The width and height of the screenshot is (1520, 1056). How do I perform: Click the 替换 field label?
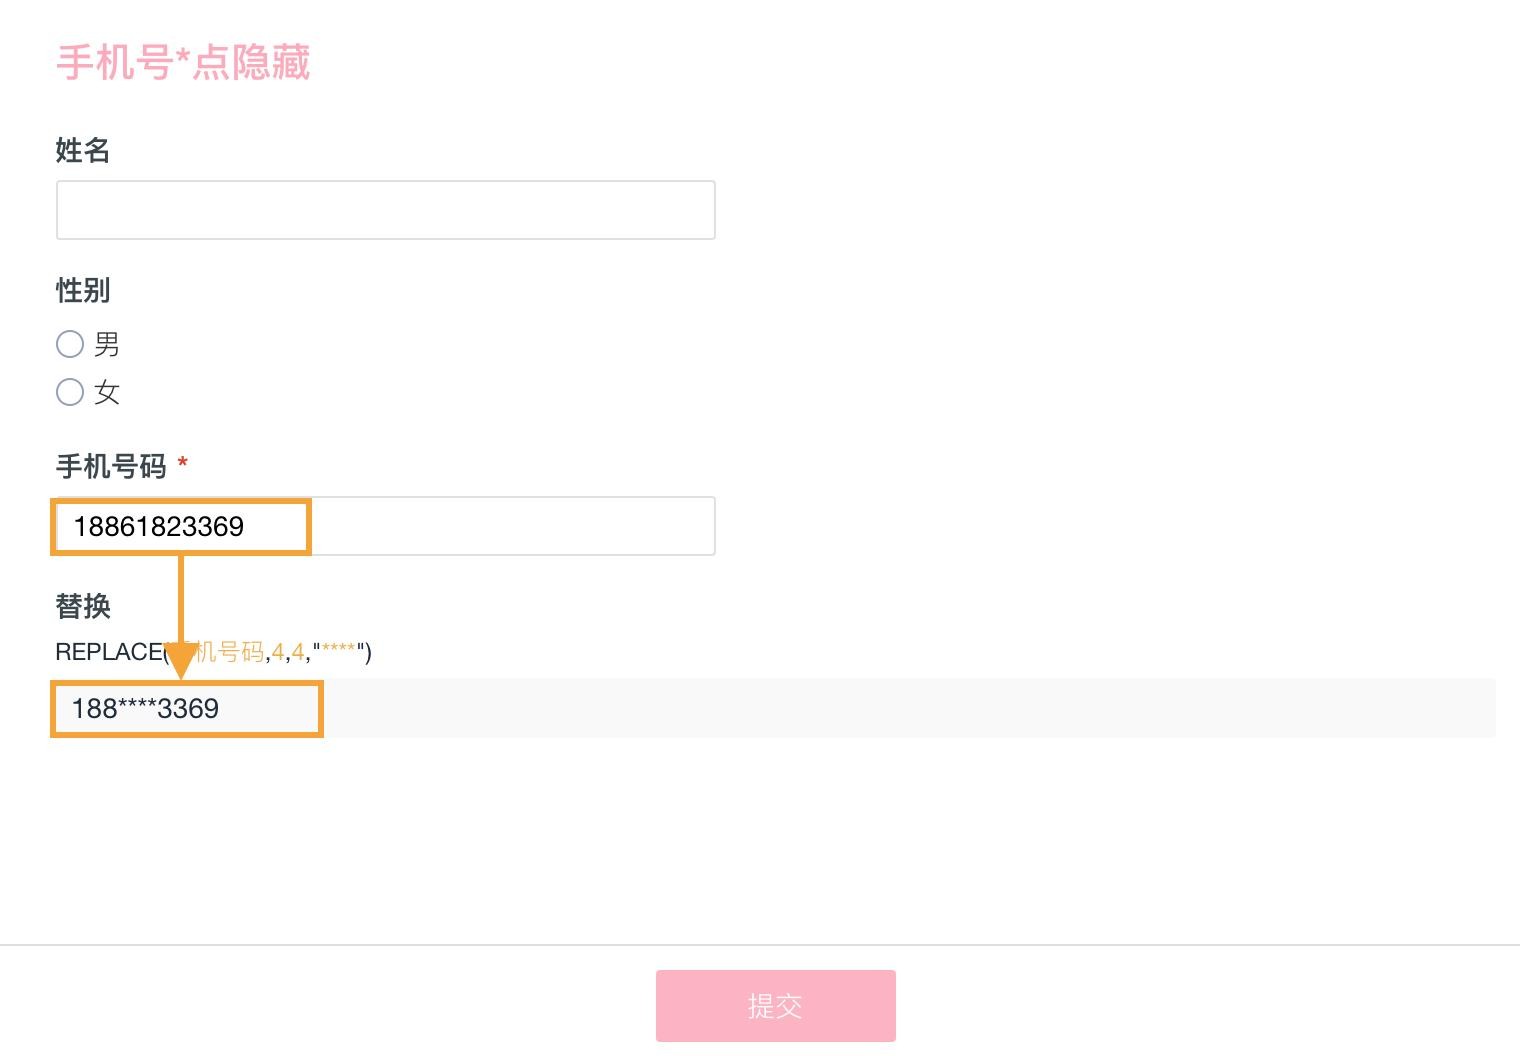(83, 607)
